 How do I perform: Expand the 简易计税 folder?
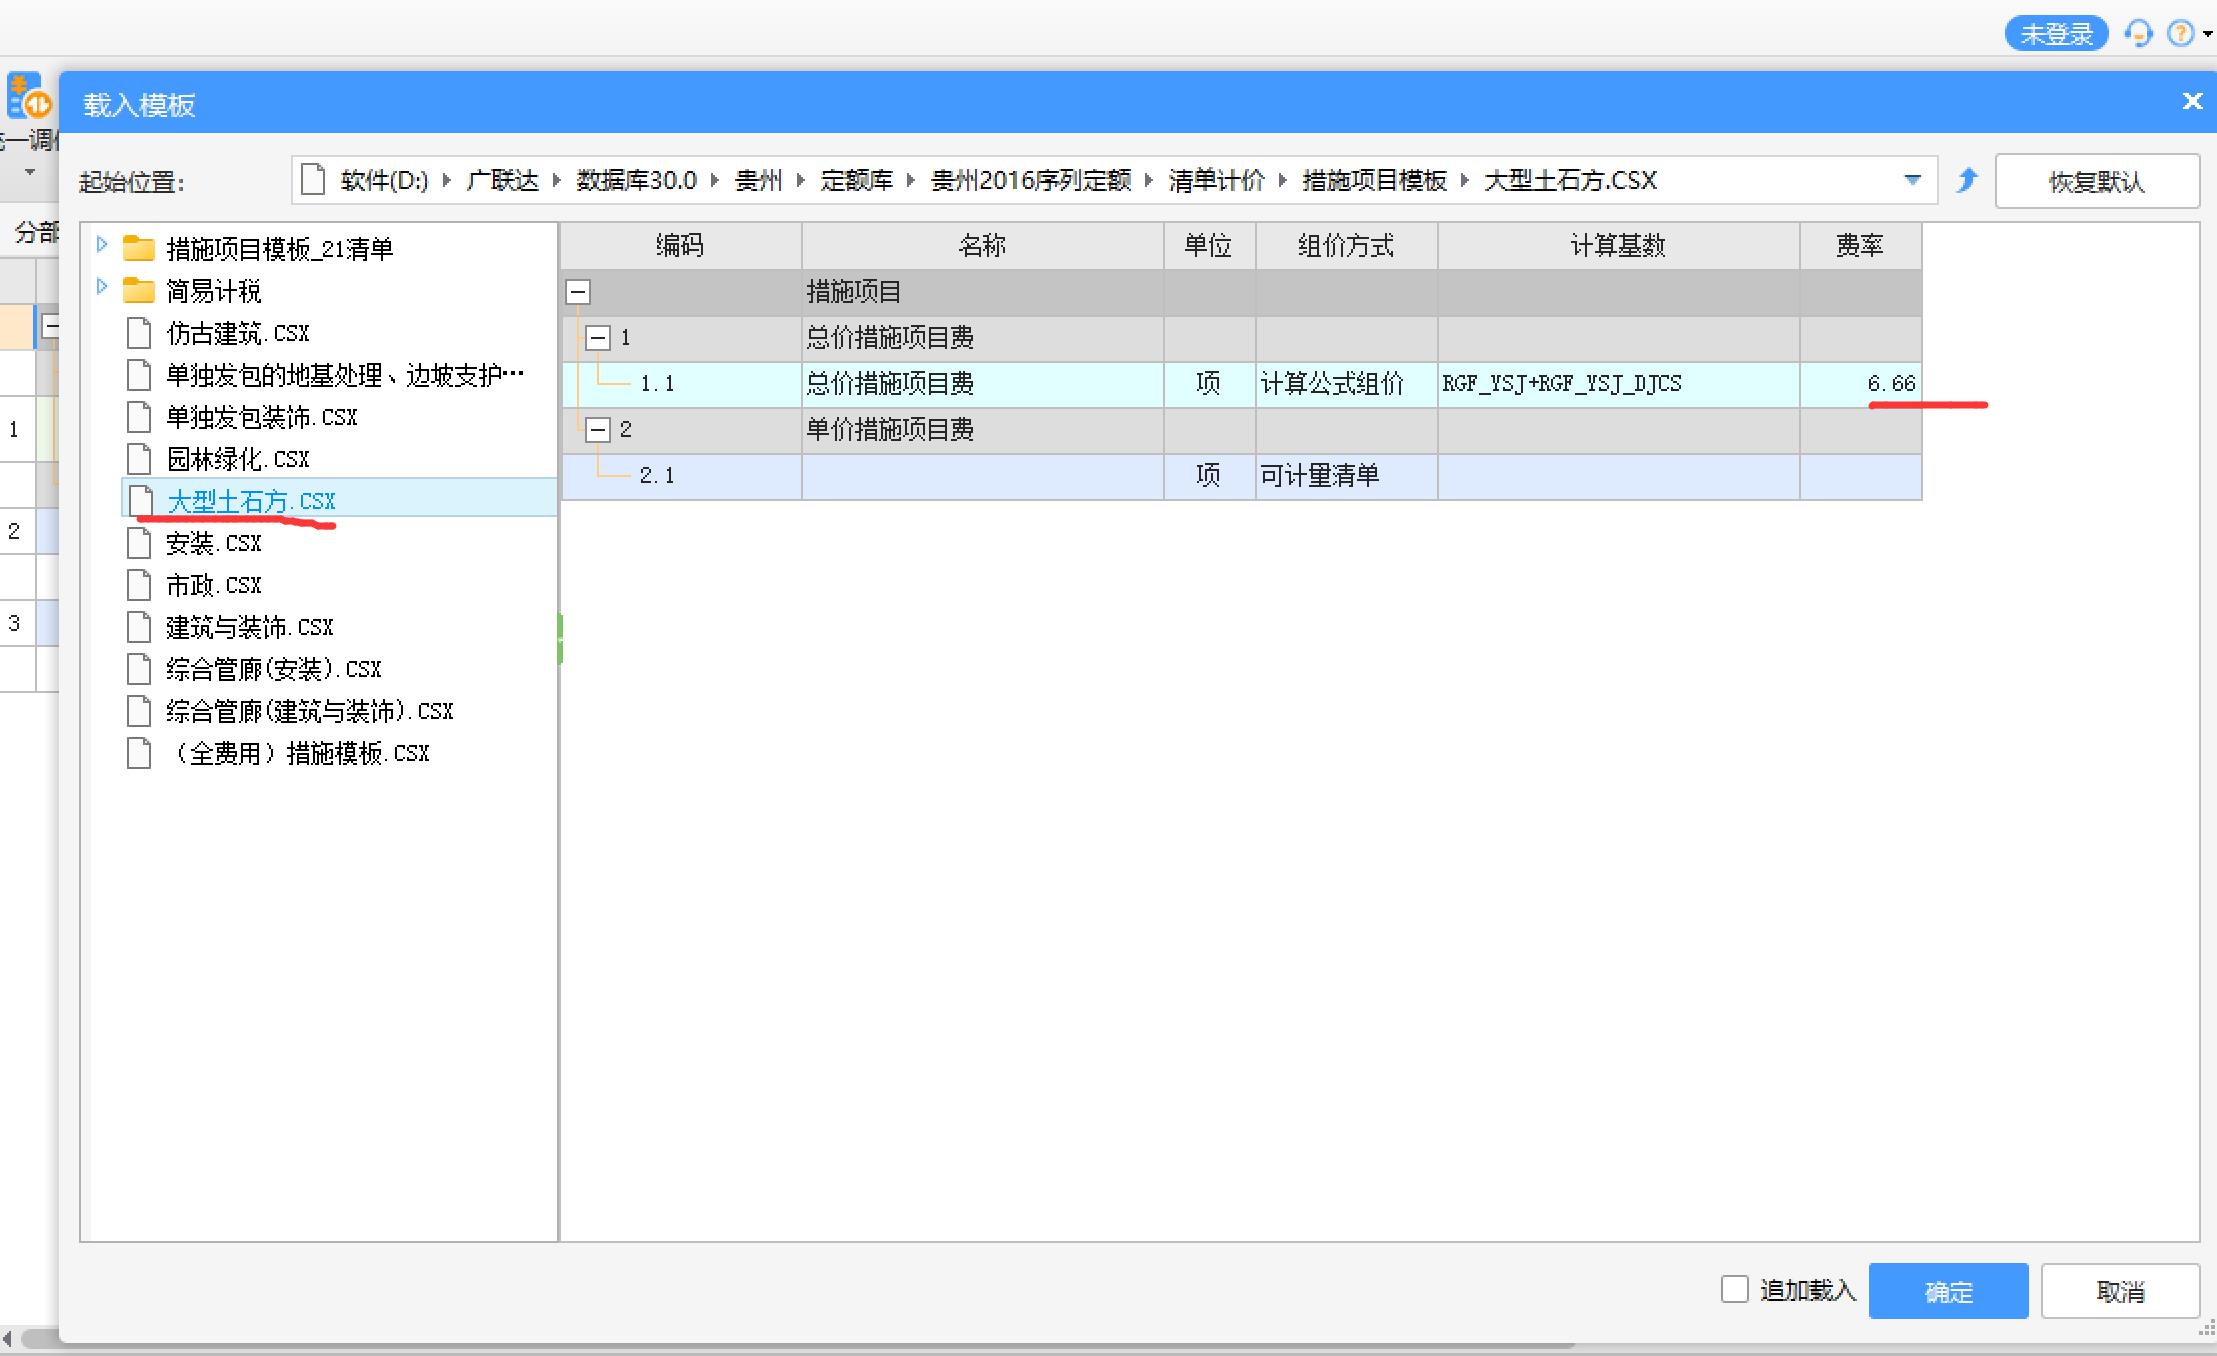click(101, 288)
